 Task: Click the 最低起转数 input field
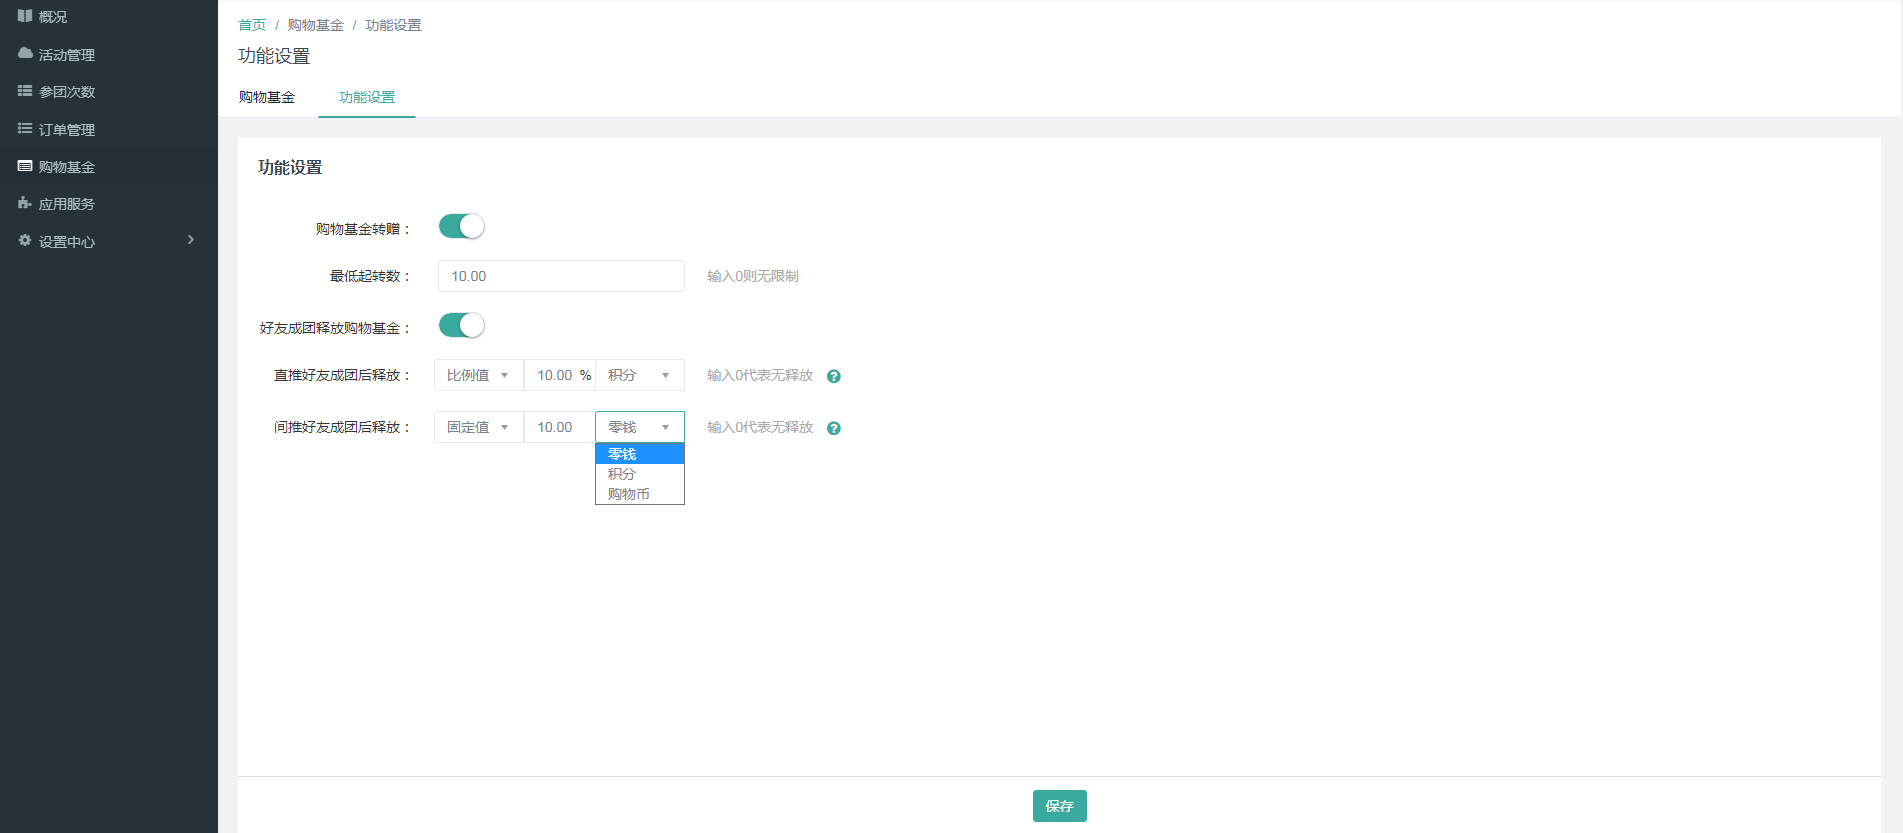pos(561,276)
